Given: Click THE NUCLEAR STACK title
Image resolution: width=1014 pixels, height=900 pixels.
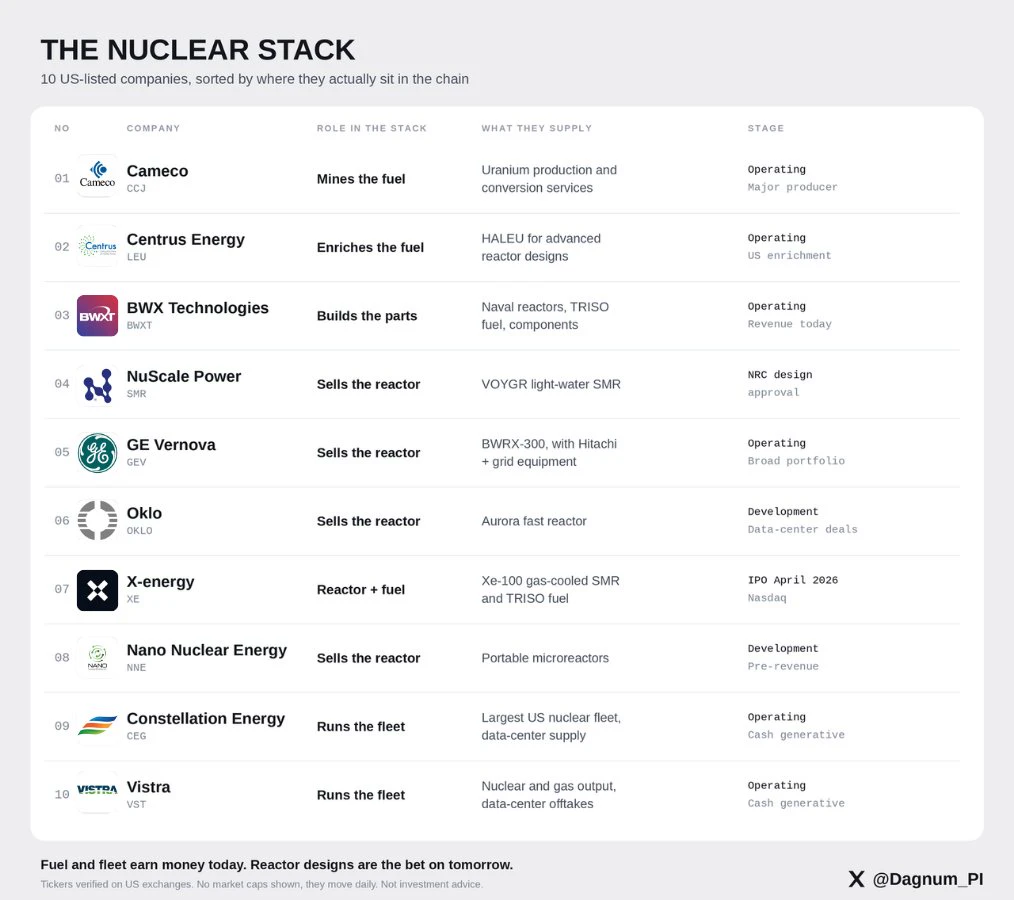Looking at the screenshot, I should [198, 50].
